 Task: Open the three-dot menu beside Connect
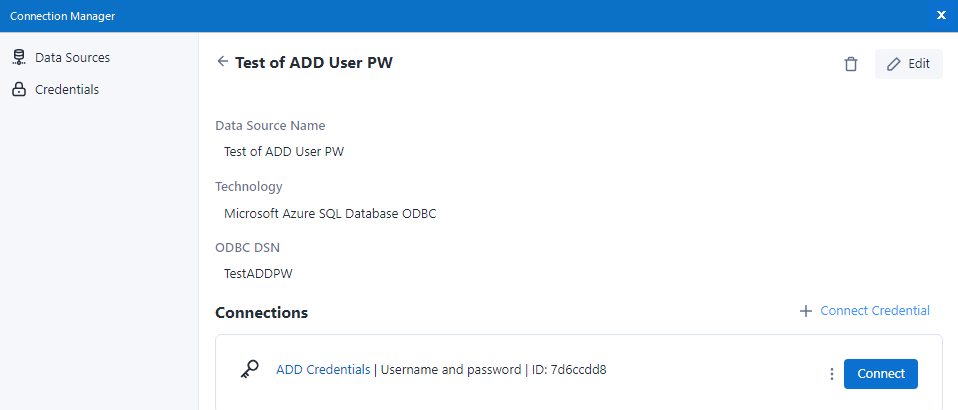[831, 374]
